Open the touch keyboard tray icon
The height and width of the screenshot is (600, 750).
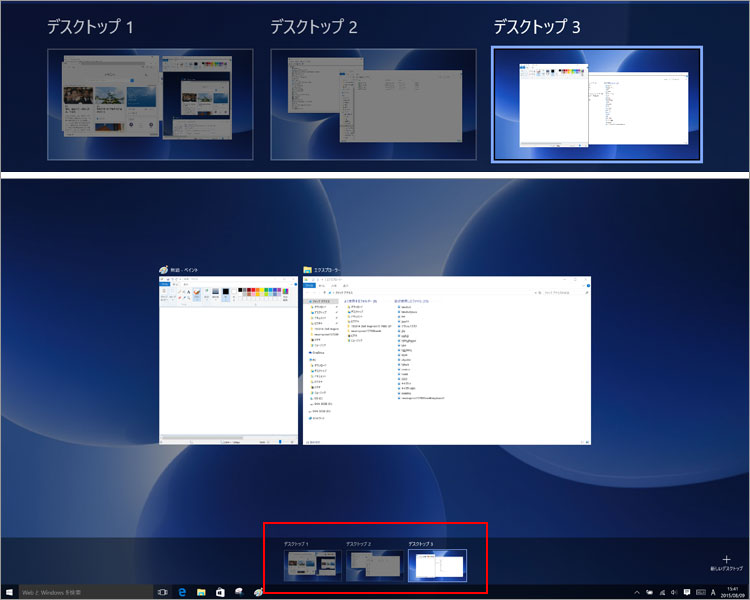pos(700,592)
